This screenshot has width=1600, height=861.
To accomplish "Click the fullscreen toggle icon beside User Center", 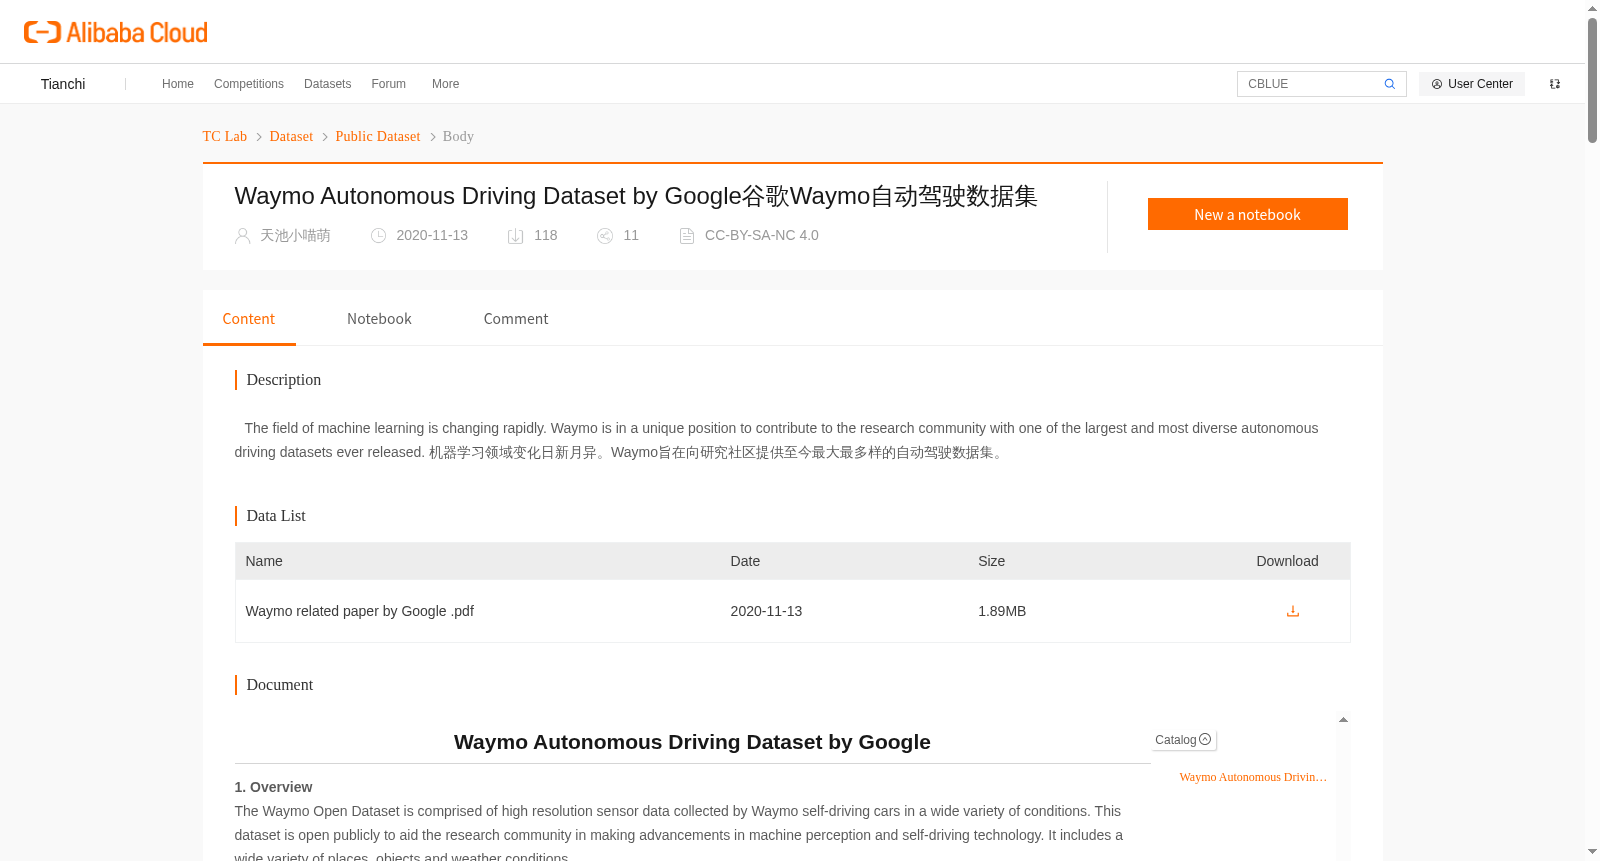I will [1555, 84].
